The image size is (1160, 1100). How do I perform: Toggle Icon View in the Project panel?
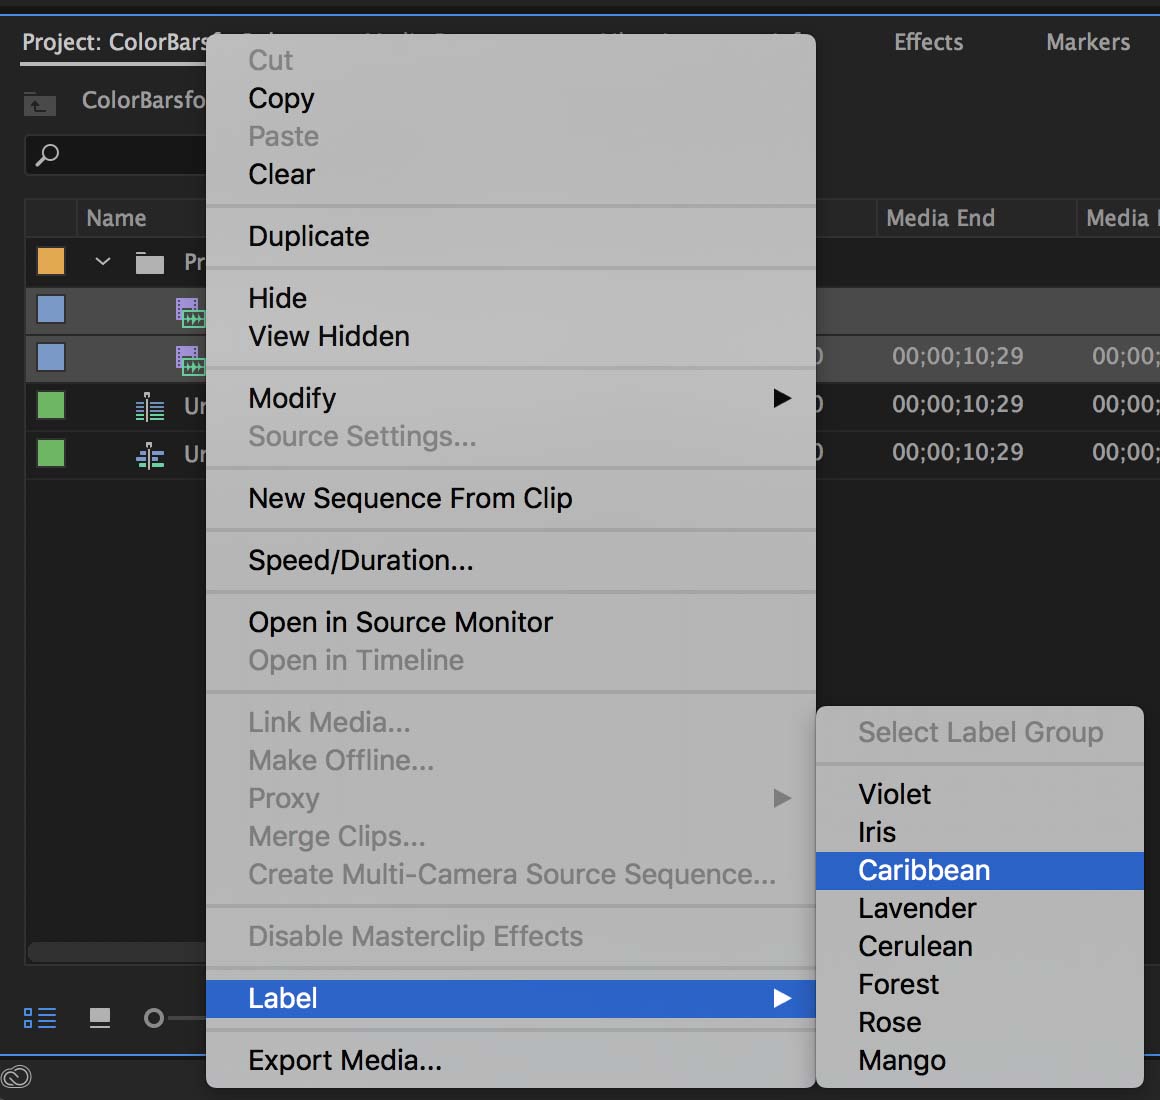pyautogui.click(x=99, y=1017)
